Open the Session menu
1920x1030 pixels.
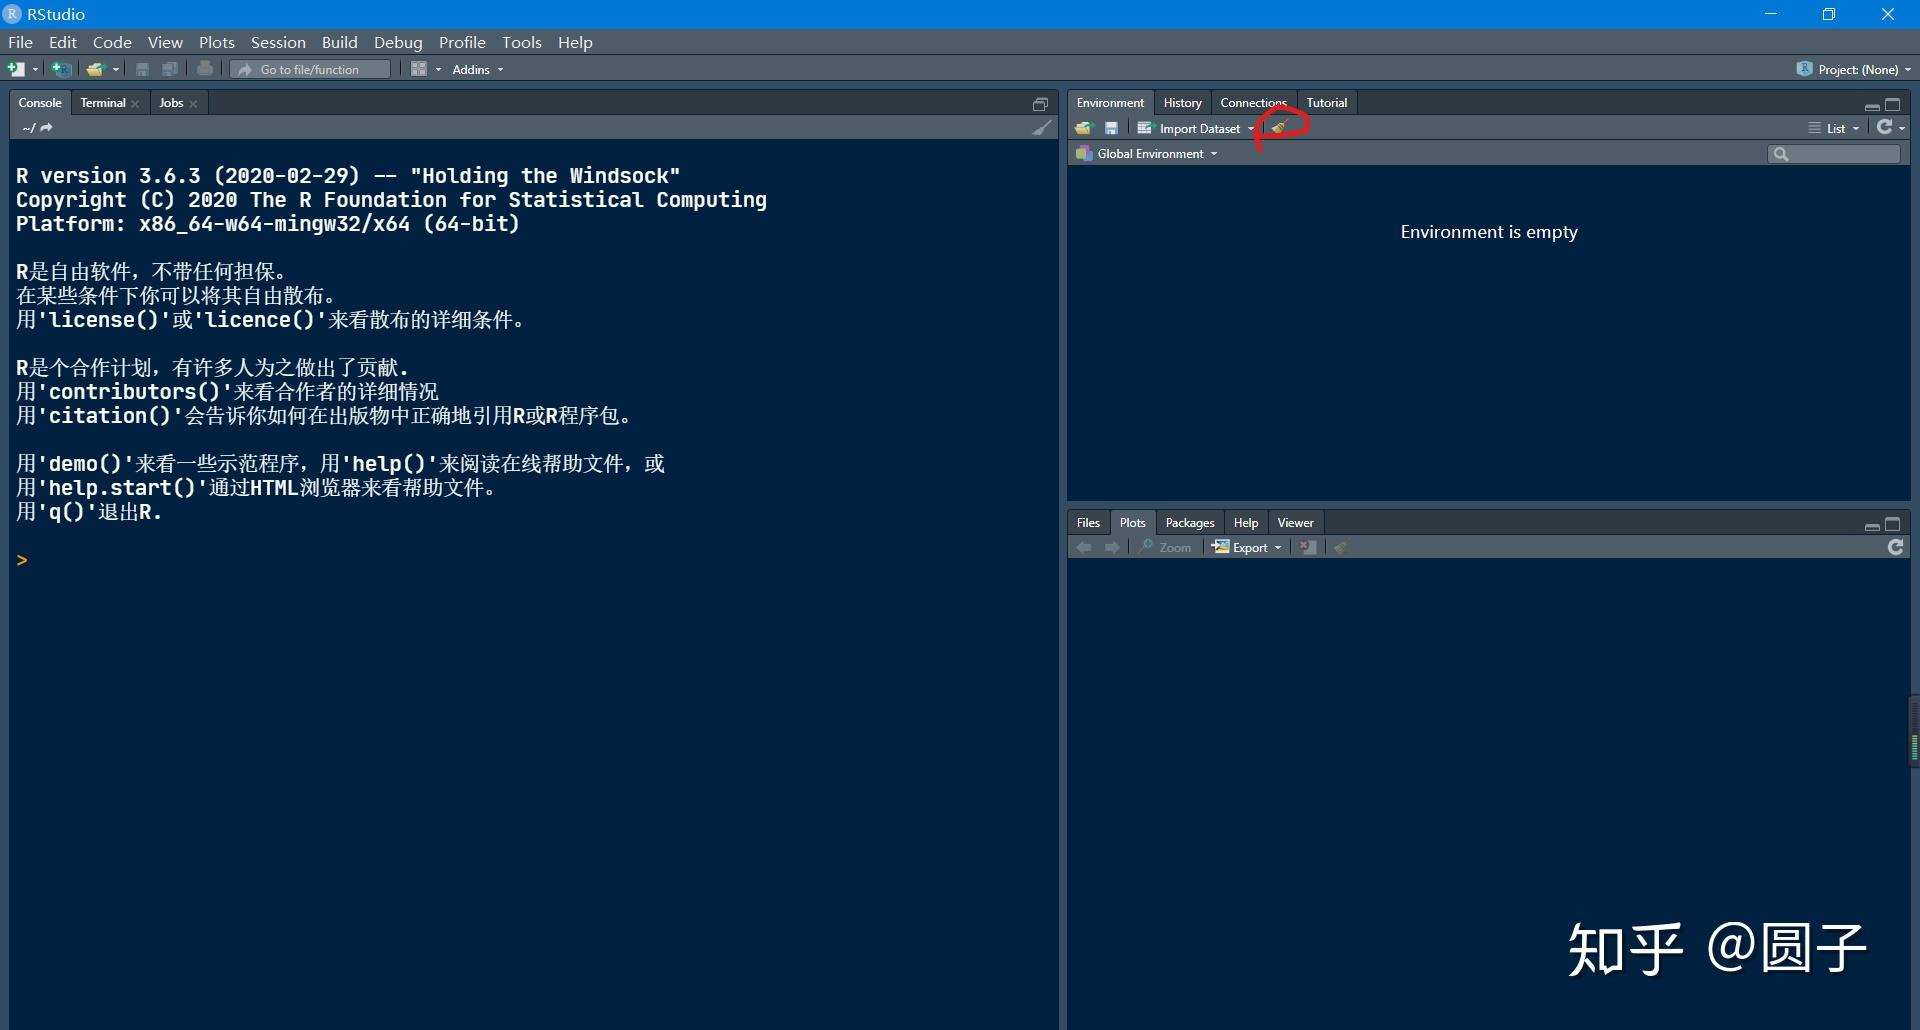[278, 42]
